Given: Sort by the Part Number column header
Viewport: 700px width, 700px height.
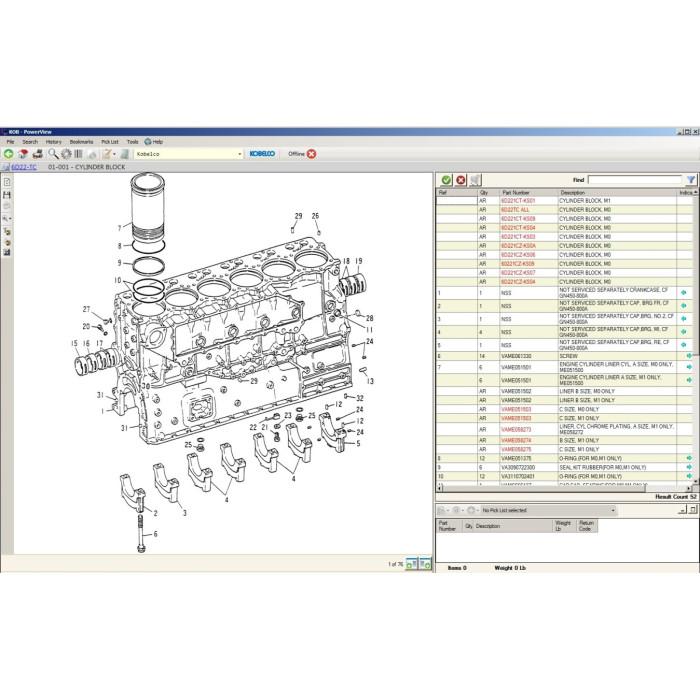Looking at the screenshot, I should click(529, 192).
